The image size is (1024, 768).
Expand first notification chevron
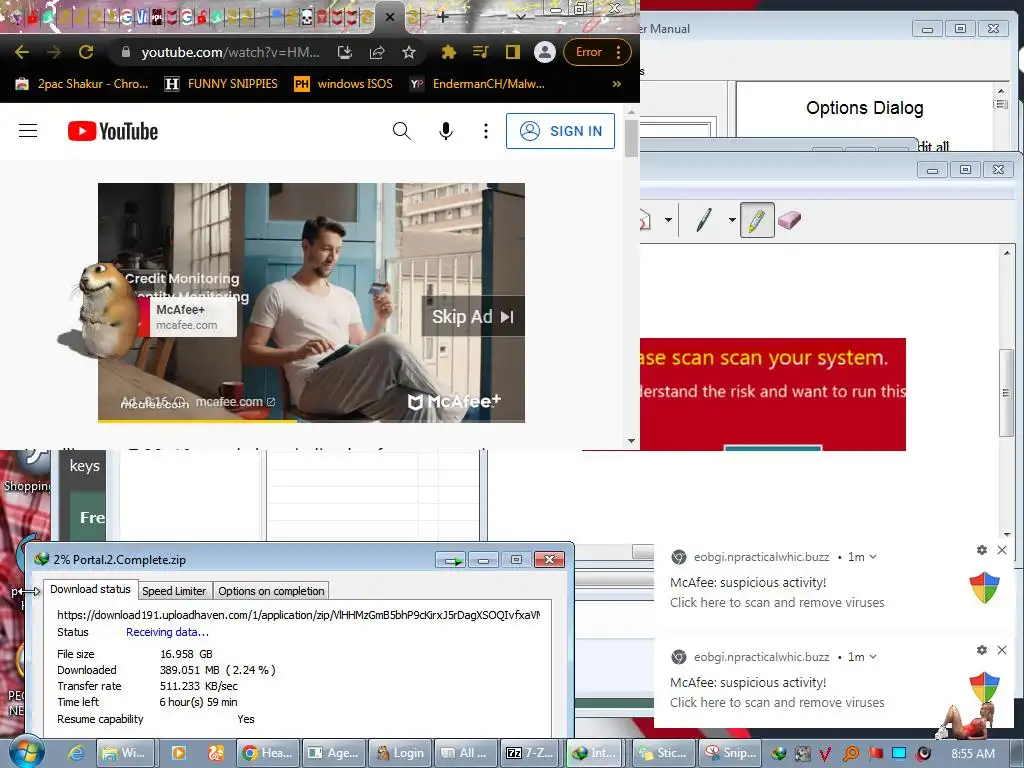coord(872,557)
